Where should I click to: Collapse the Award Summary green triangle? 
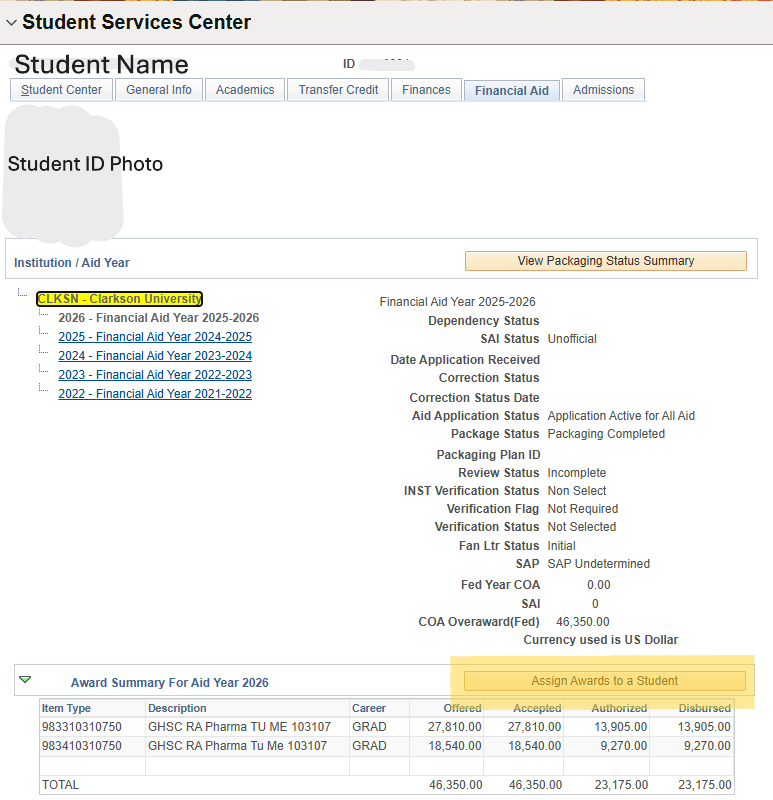coord(25,680)
